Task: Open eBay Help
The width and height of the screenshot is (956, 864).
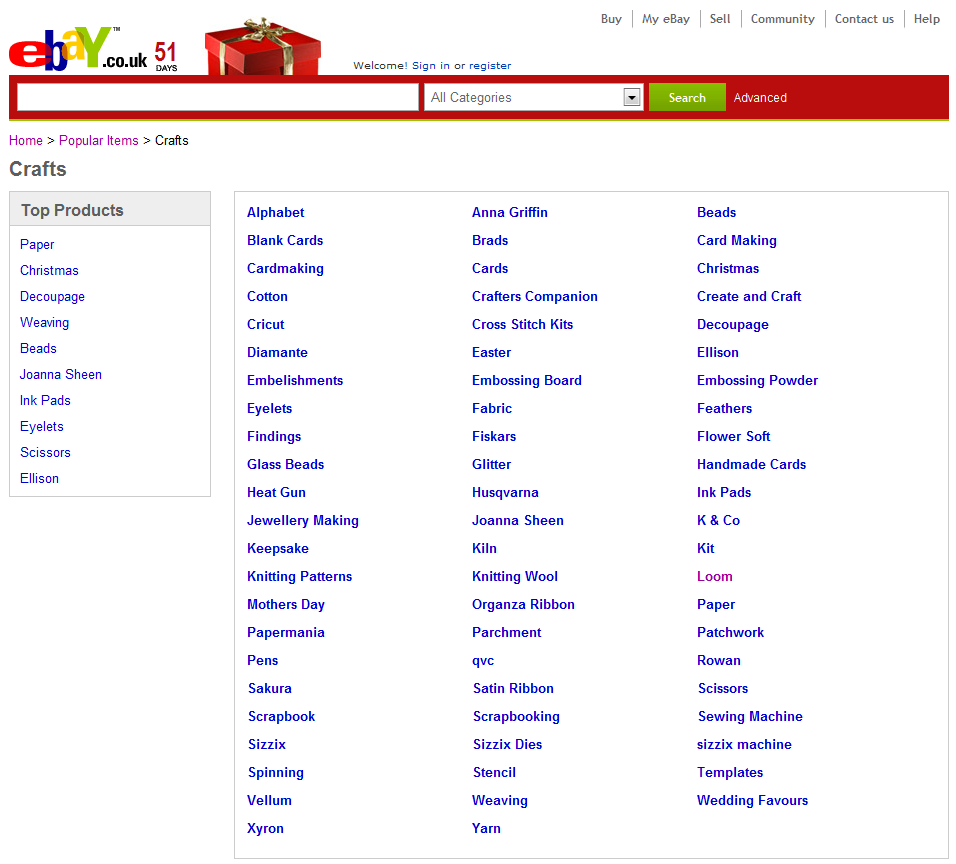Action: pyautogui.click(x=926, y=18)
